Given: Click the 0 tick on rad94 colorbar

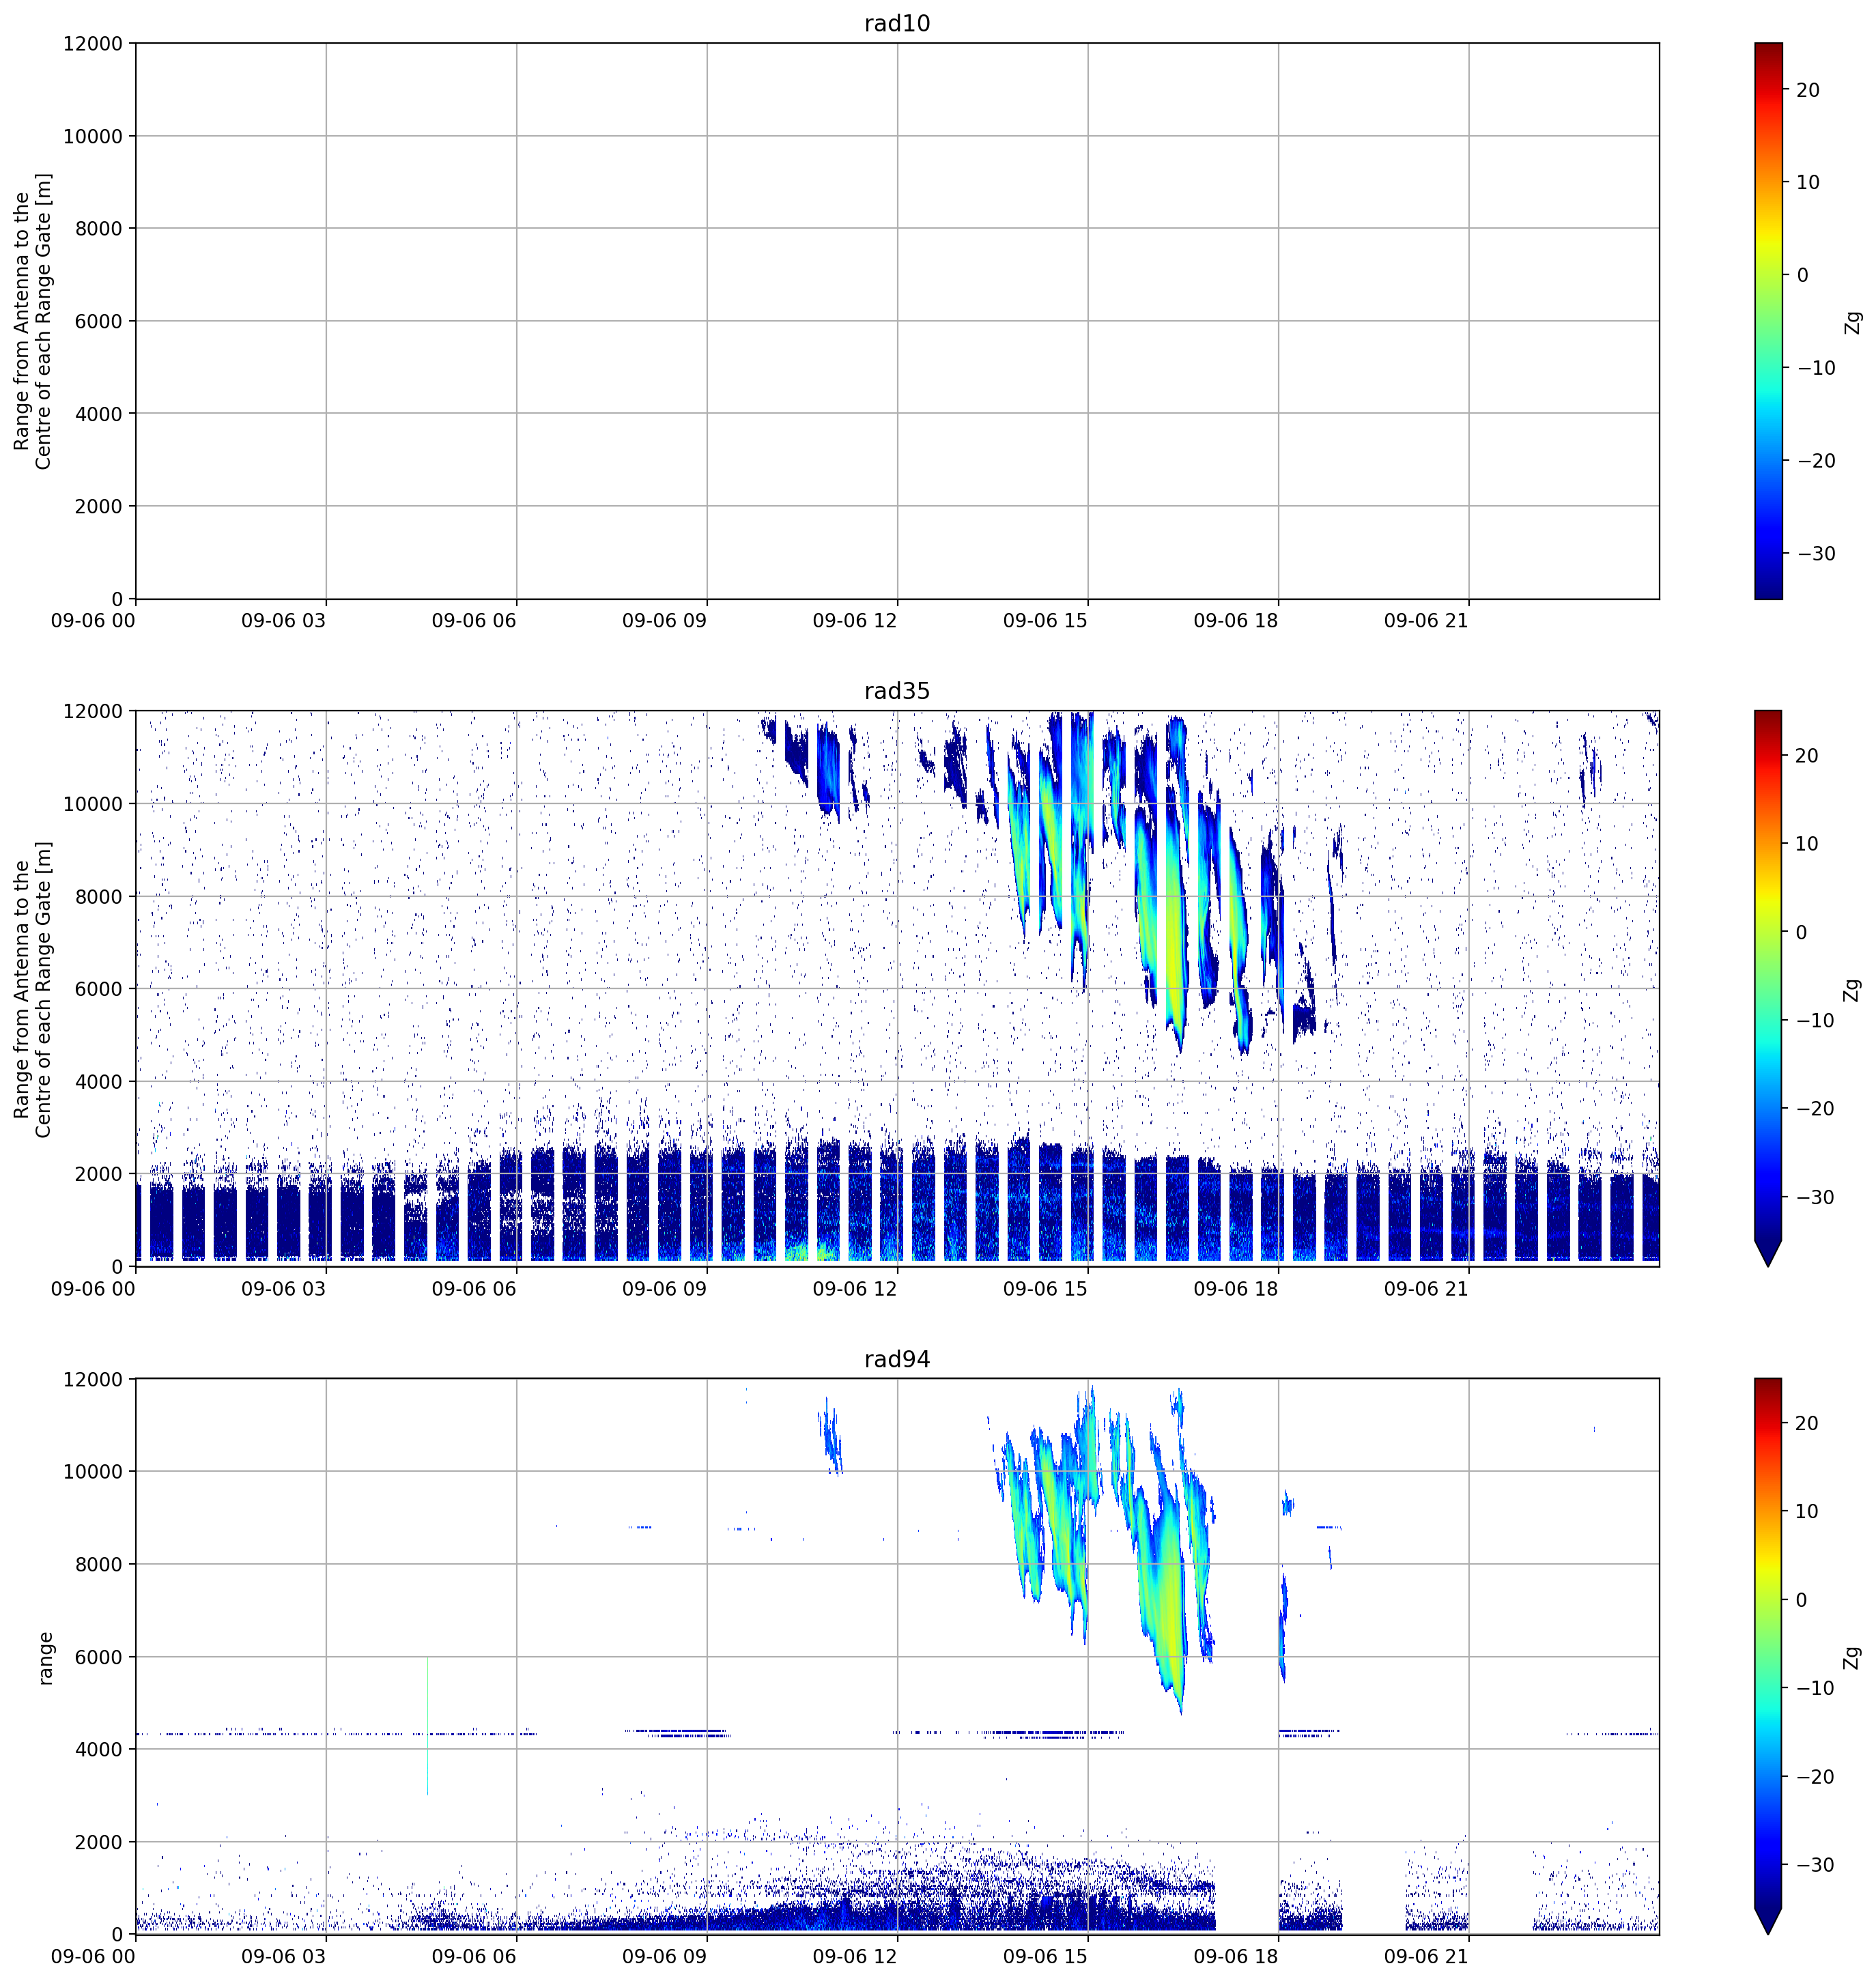Looking at the screenshot, I should point(1802,1600).
